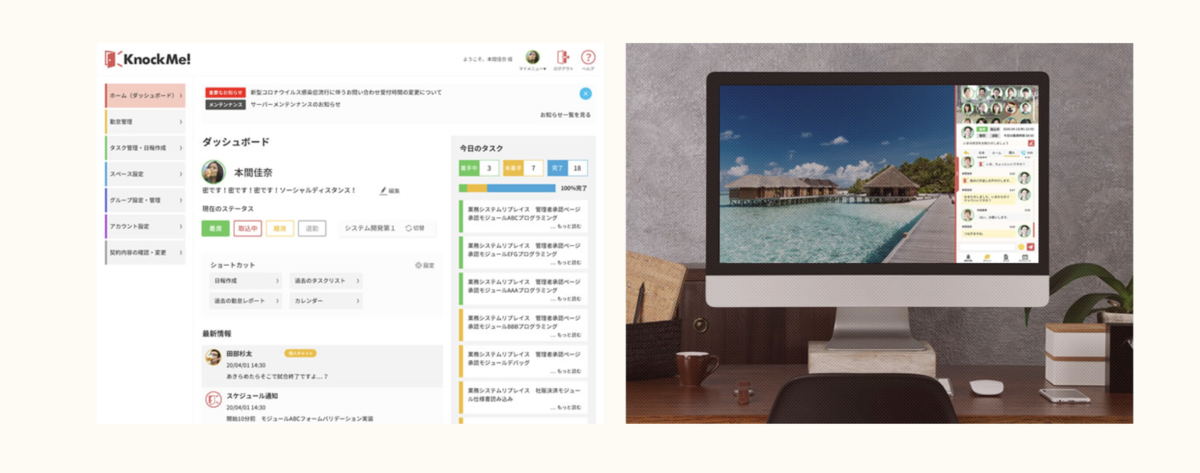Click the 切替 refresh switch icon
This screenshot has height=473, width=1200.
tap(409, 228)
